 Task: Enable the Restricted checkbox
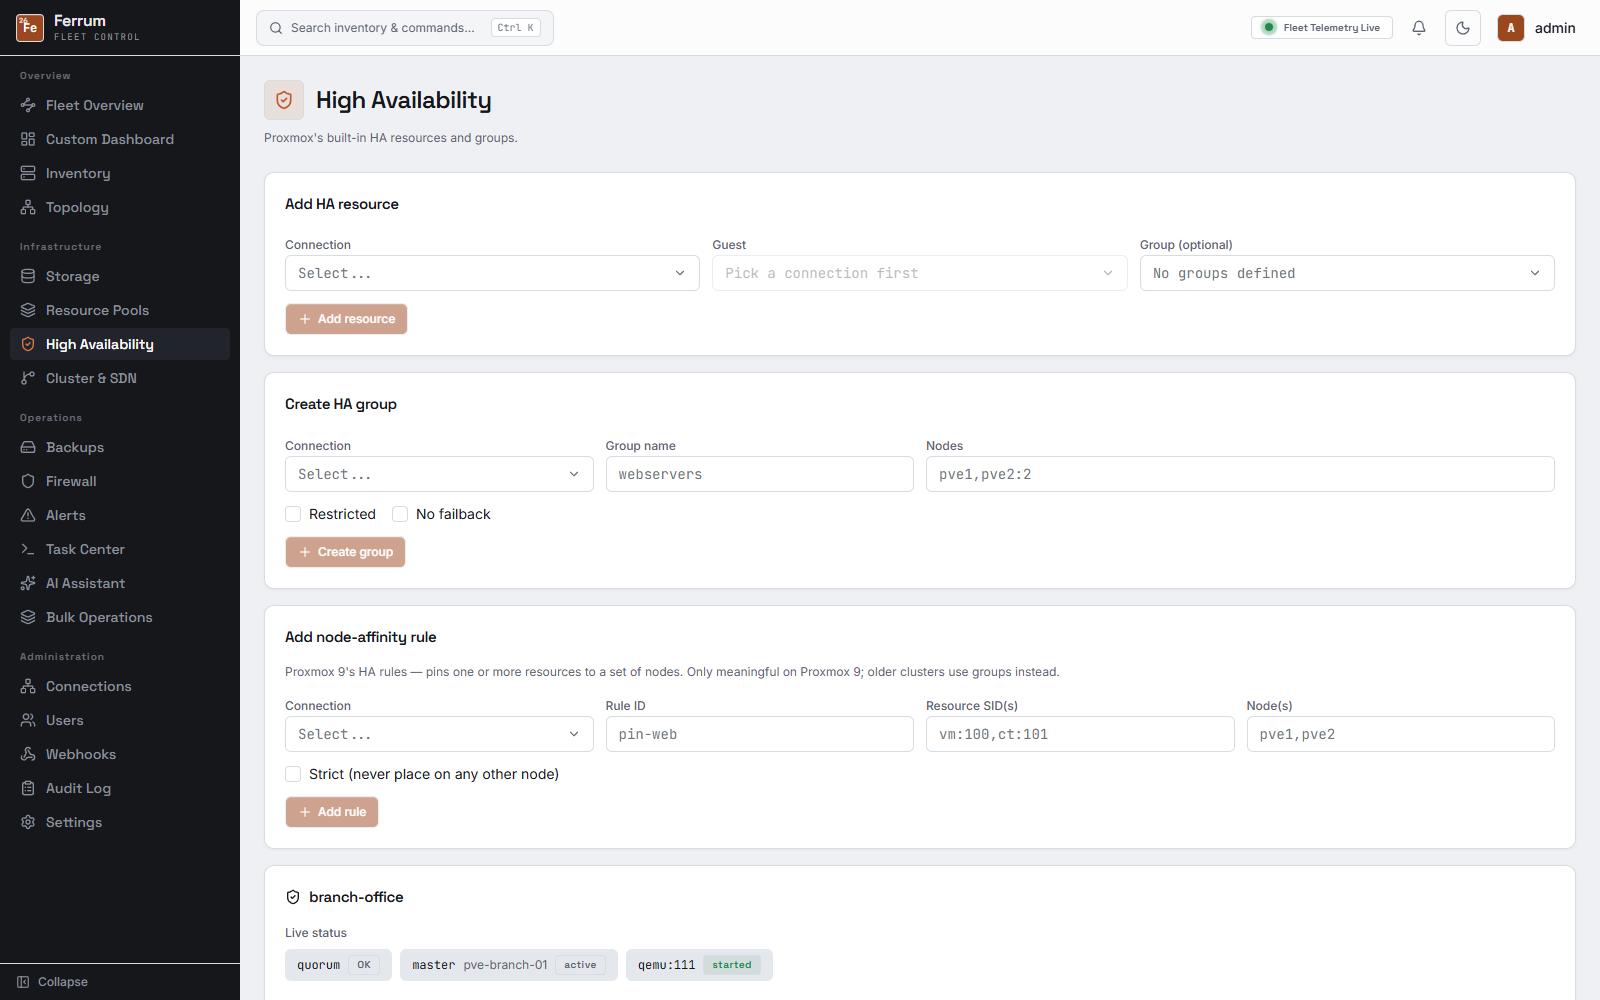click(x=293, y=514)
